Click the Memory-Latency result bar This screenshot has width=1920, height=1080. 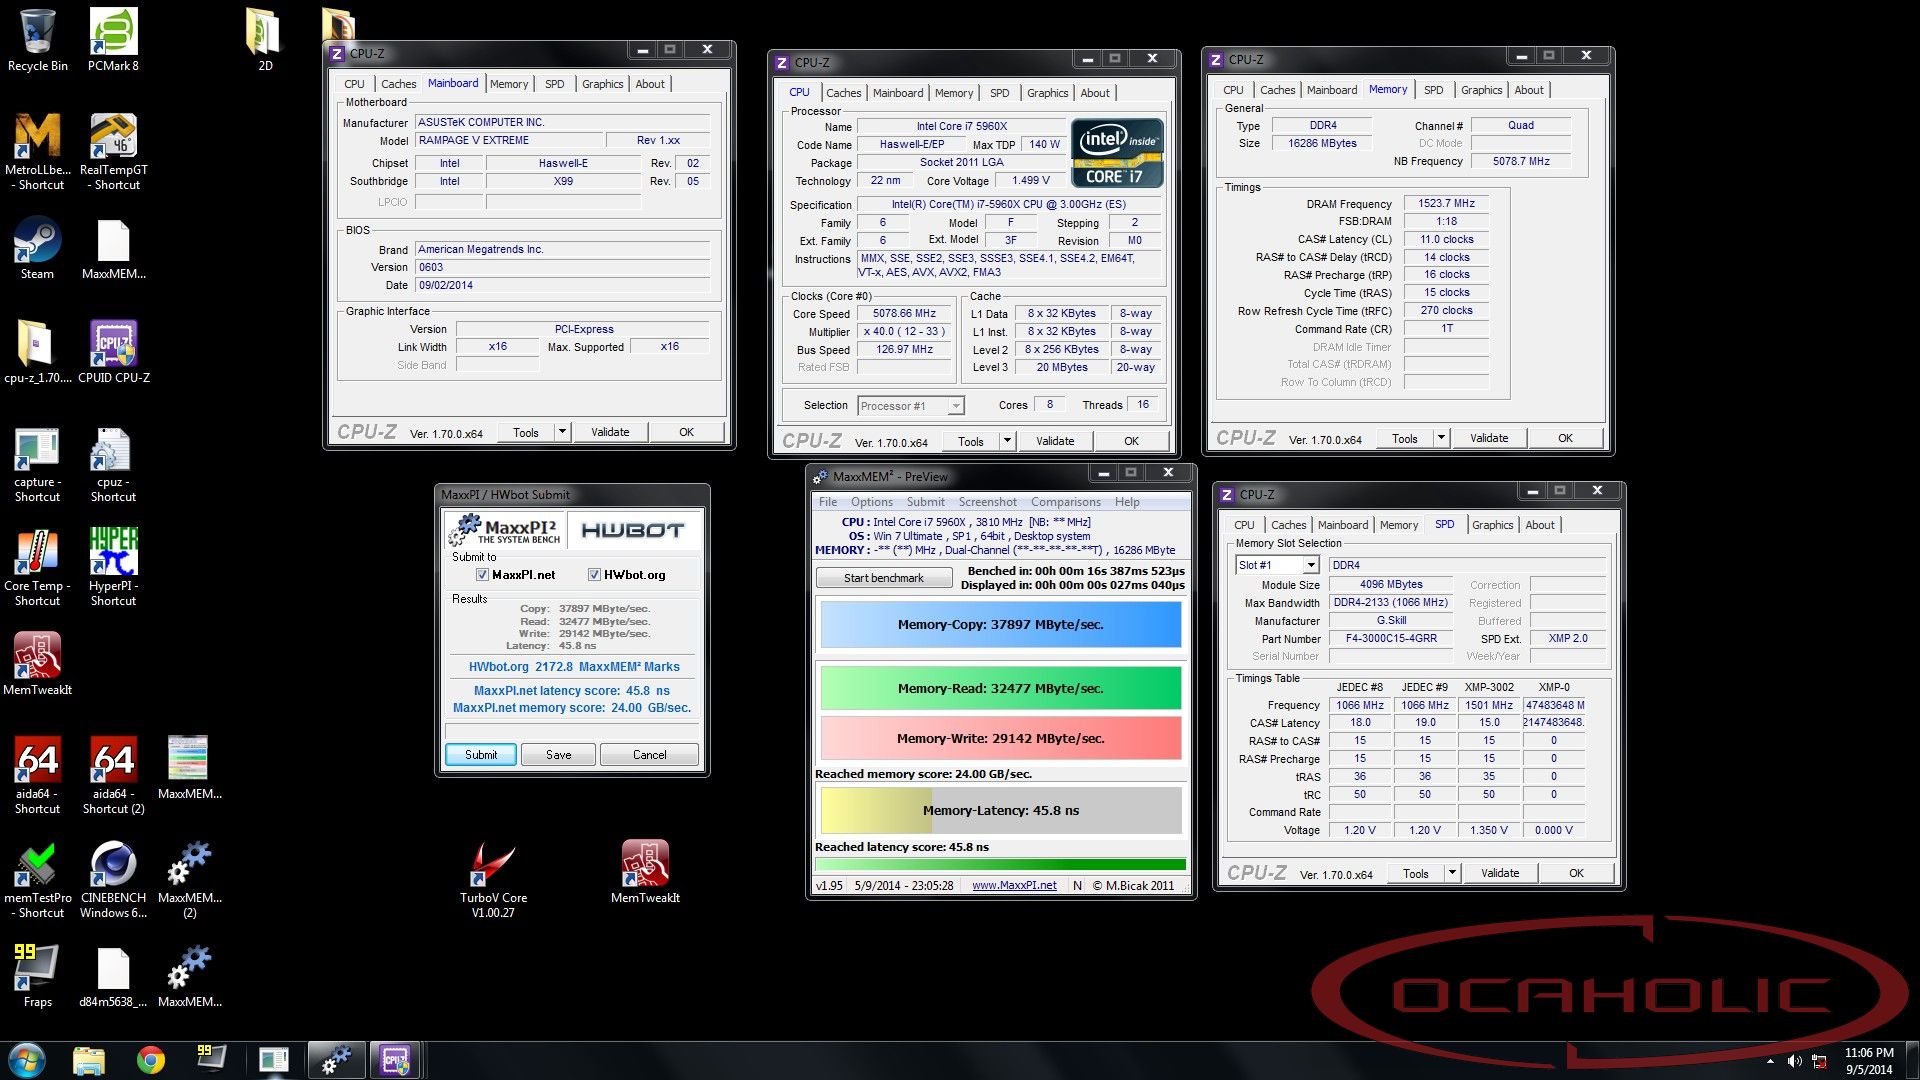pos(1000,810)
